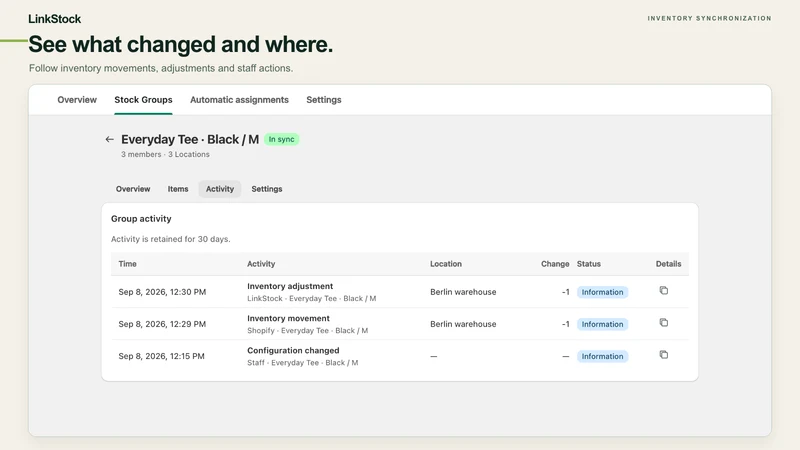Click the Time column header
800x450 pixels.
pyautogui.click(x=128, y=264)
